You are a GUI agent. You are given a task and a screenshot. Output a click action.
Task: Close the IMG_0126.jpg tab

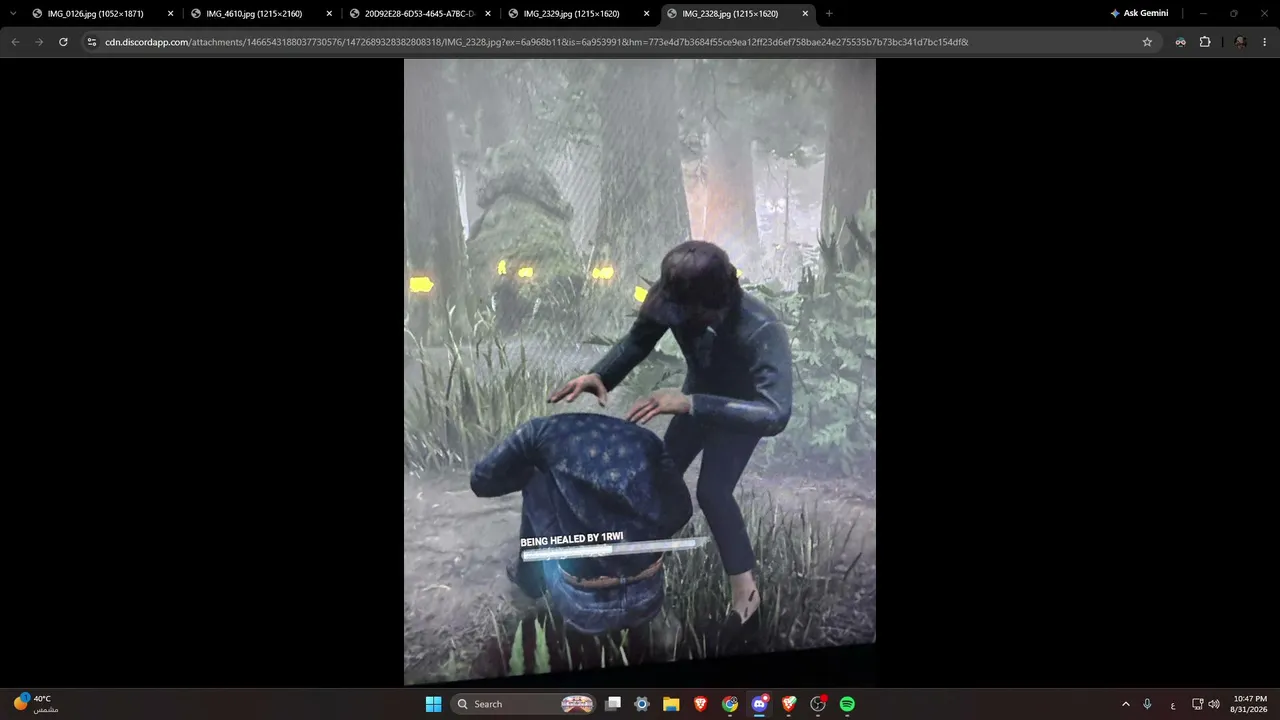[170, 14]
